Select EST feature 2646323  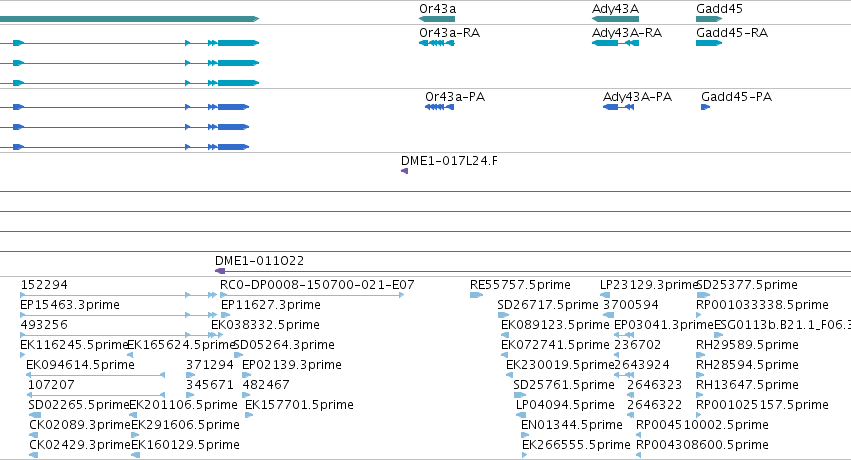click(x=655, y=385)
